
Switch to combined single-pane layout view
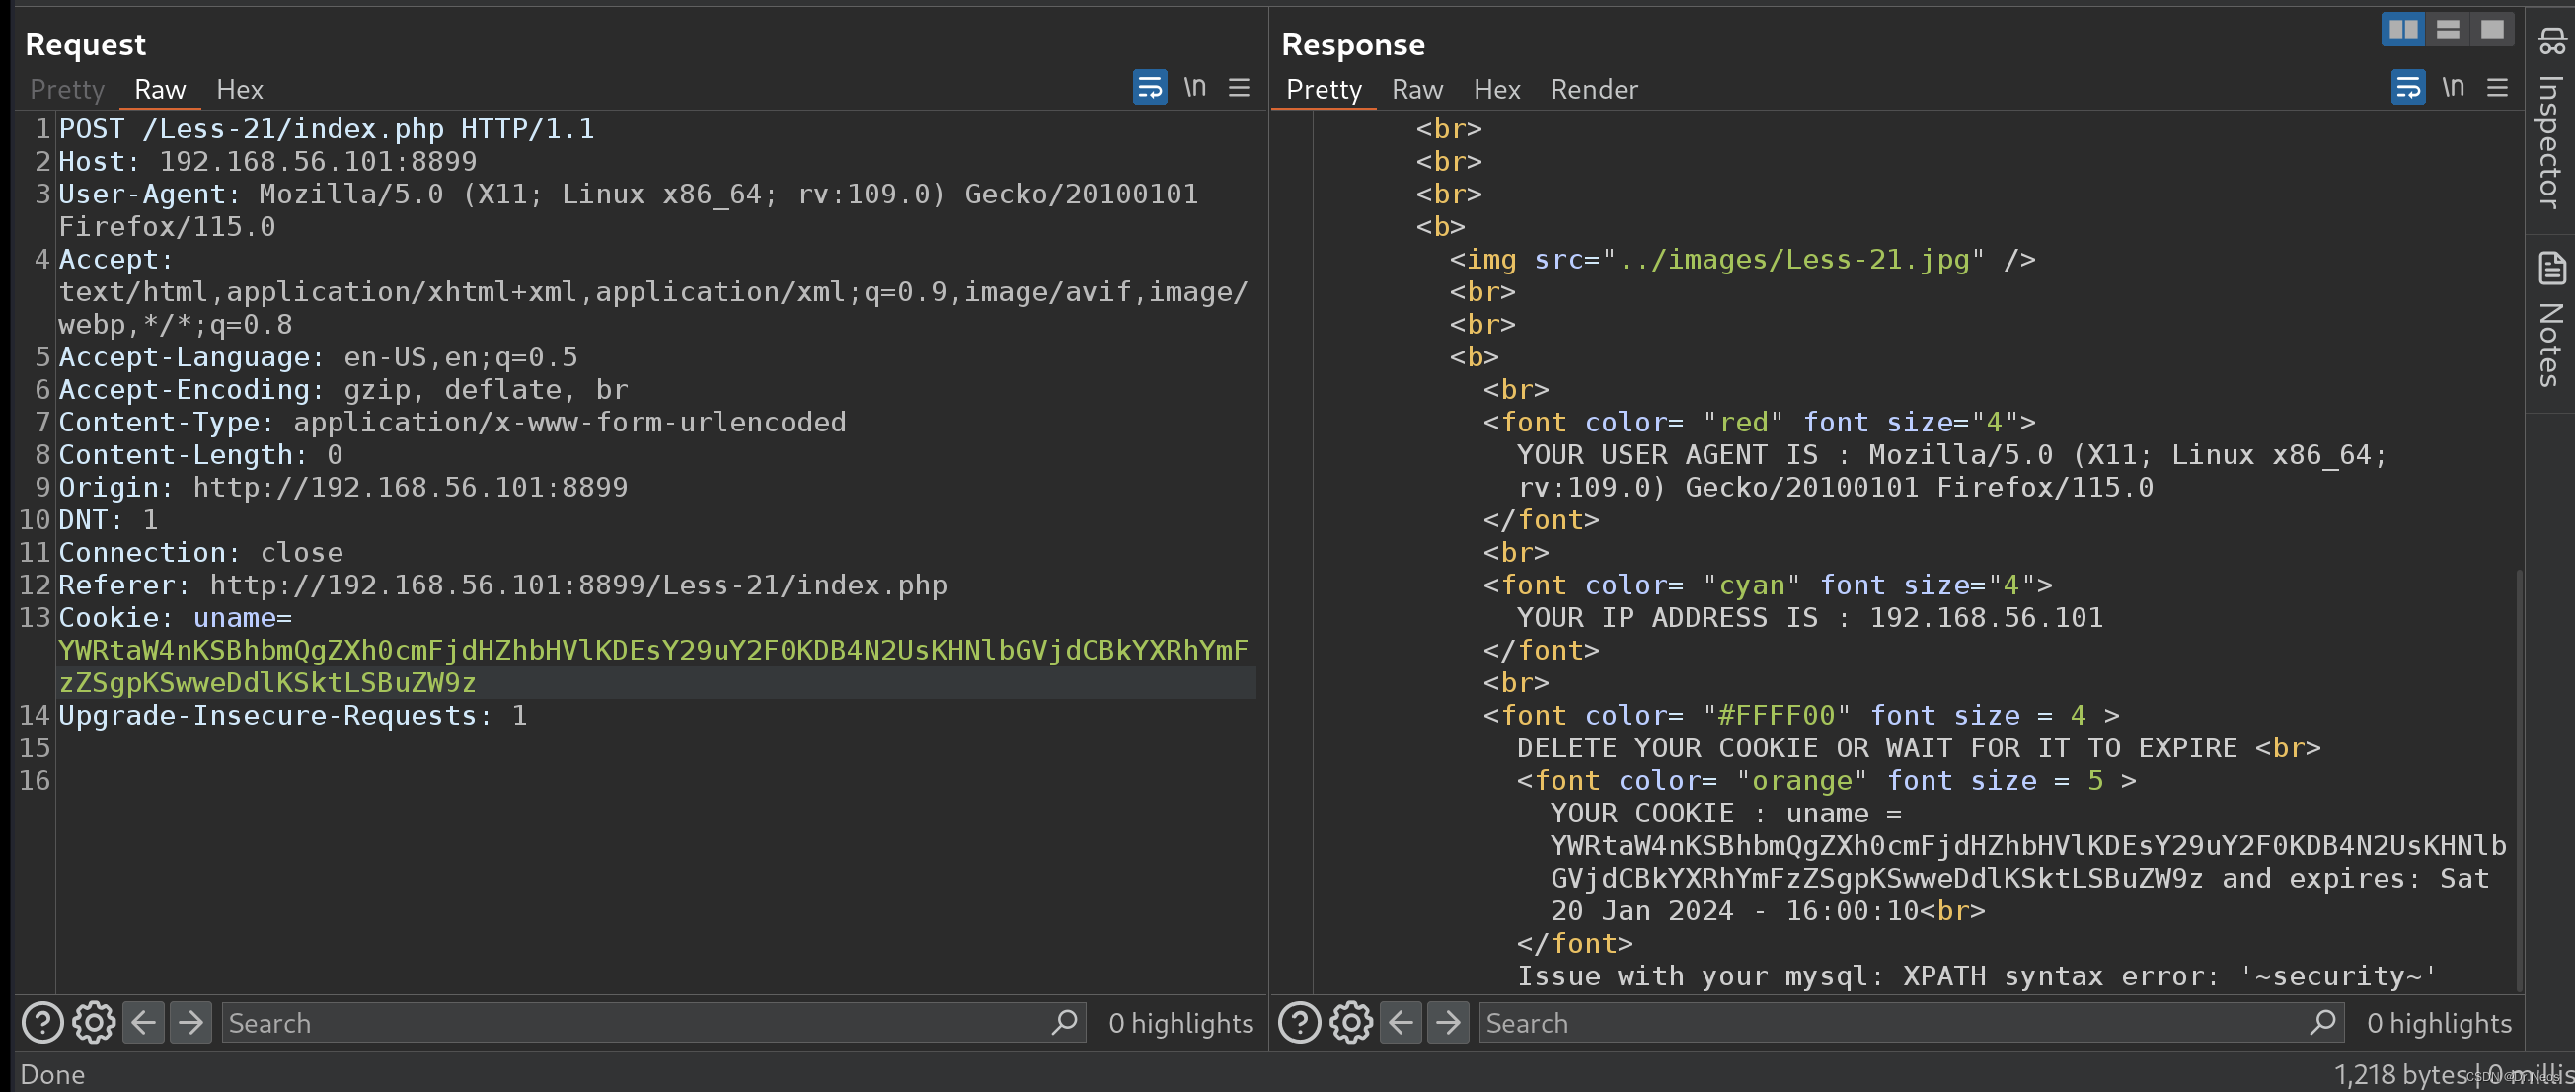(2492, 29)
